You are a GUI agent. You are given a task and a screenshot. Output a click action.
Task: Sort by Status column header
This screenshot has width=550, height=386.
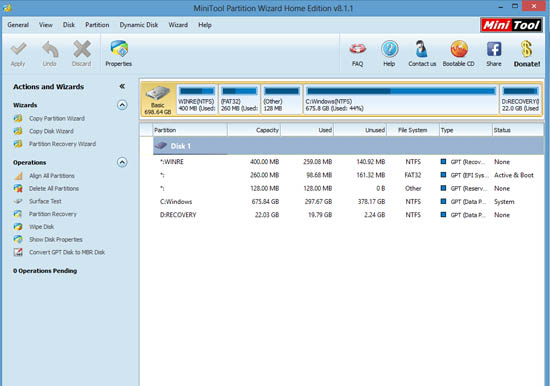tap(518, 130)
